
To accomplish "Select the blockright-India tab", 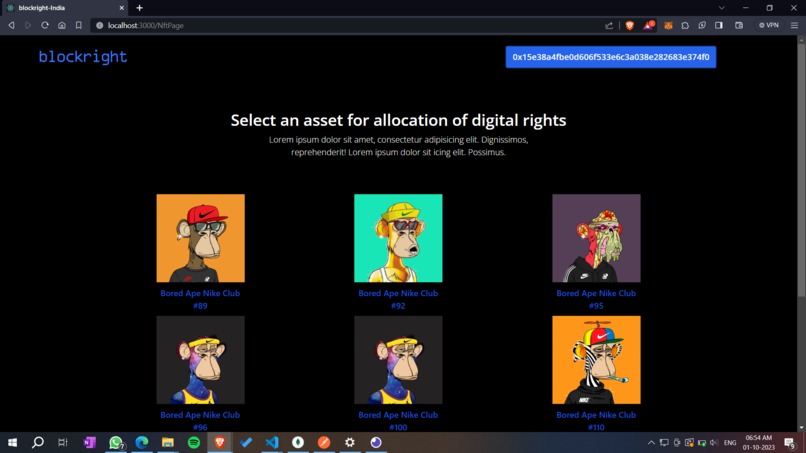I will tap(64, 8).
